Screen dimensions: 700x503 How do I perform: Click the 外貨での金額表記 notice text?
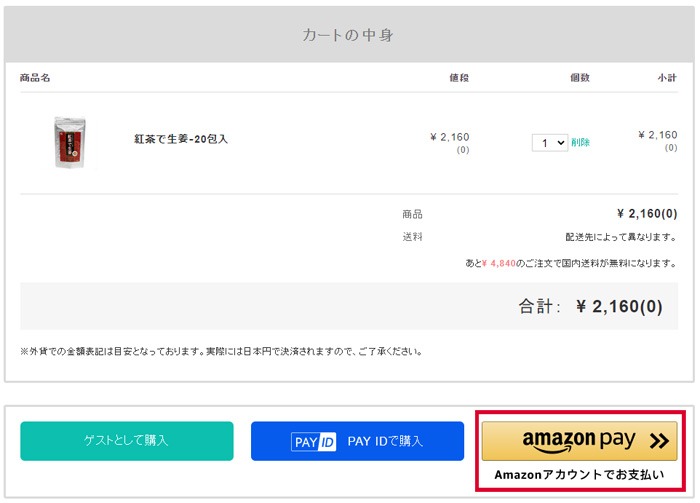(x=221, y=352)
